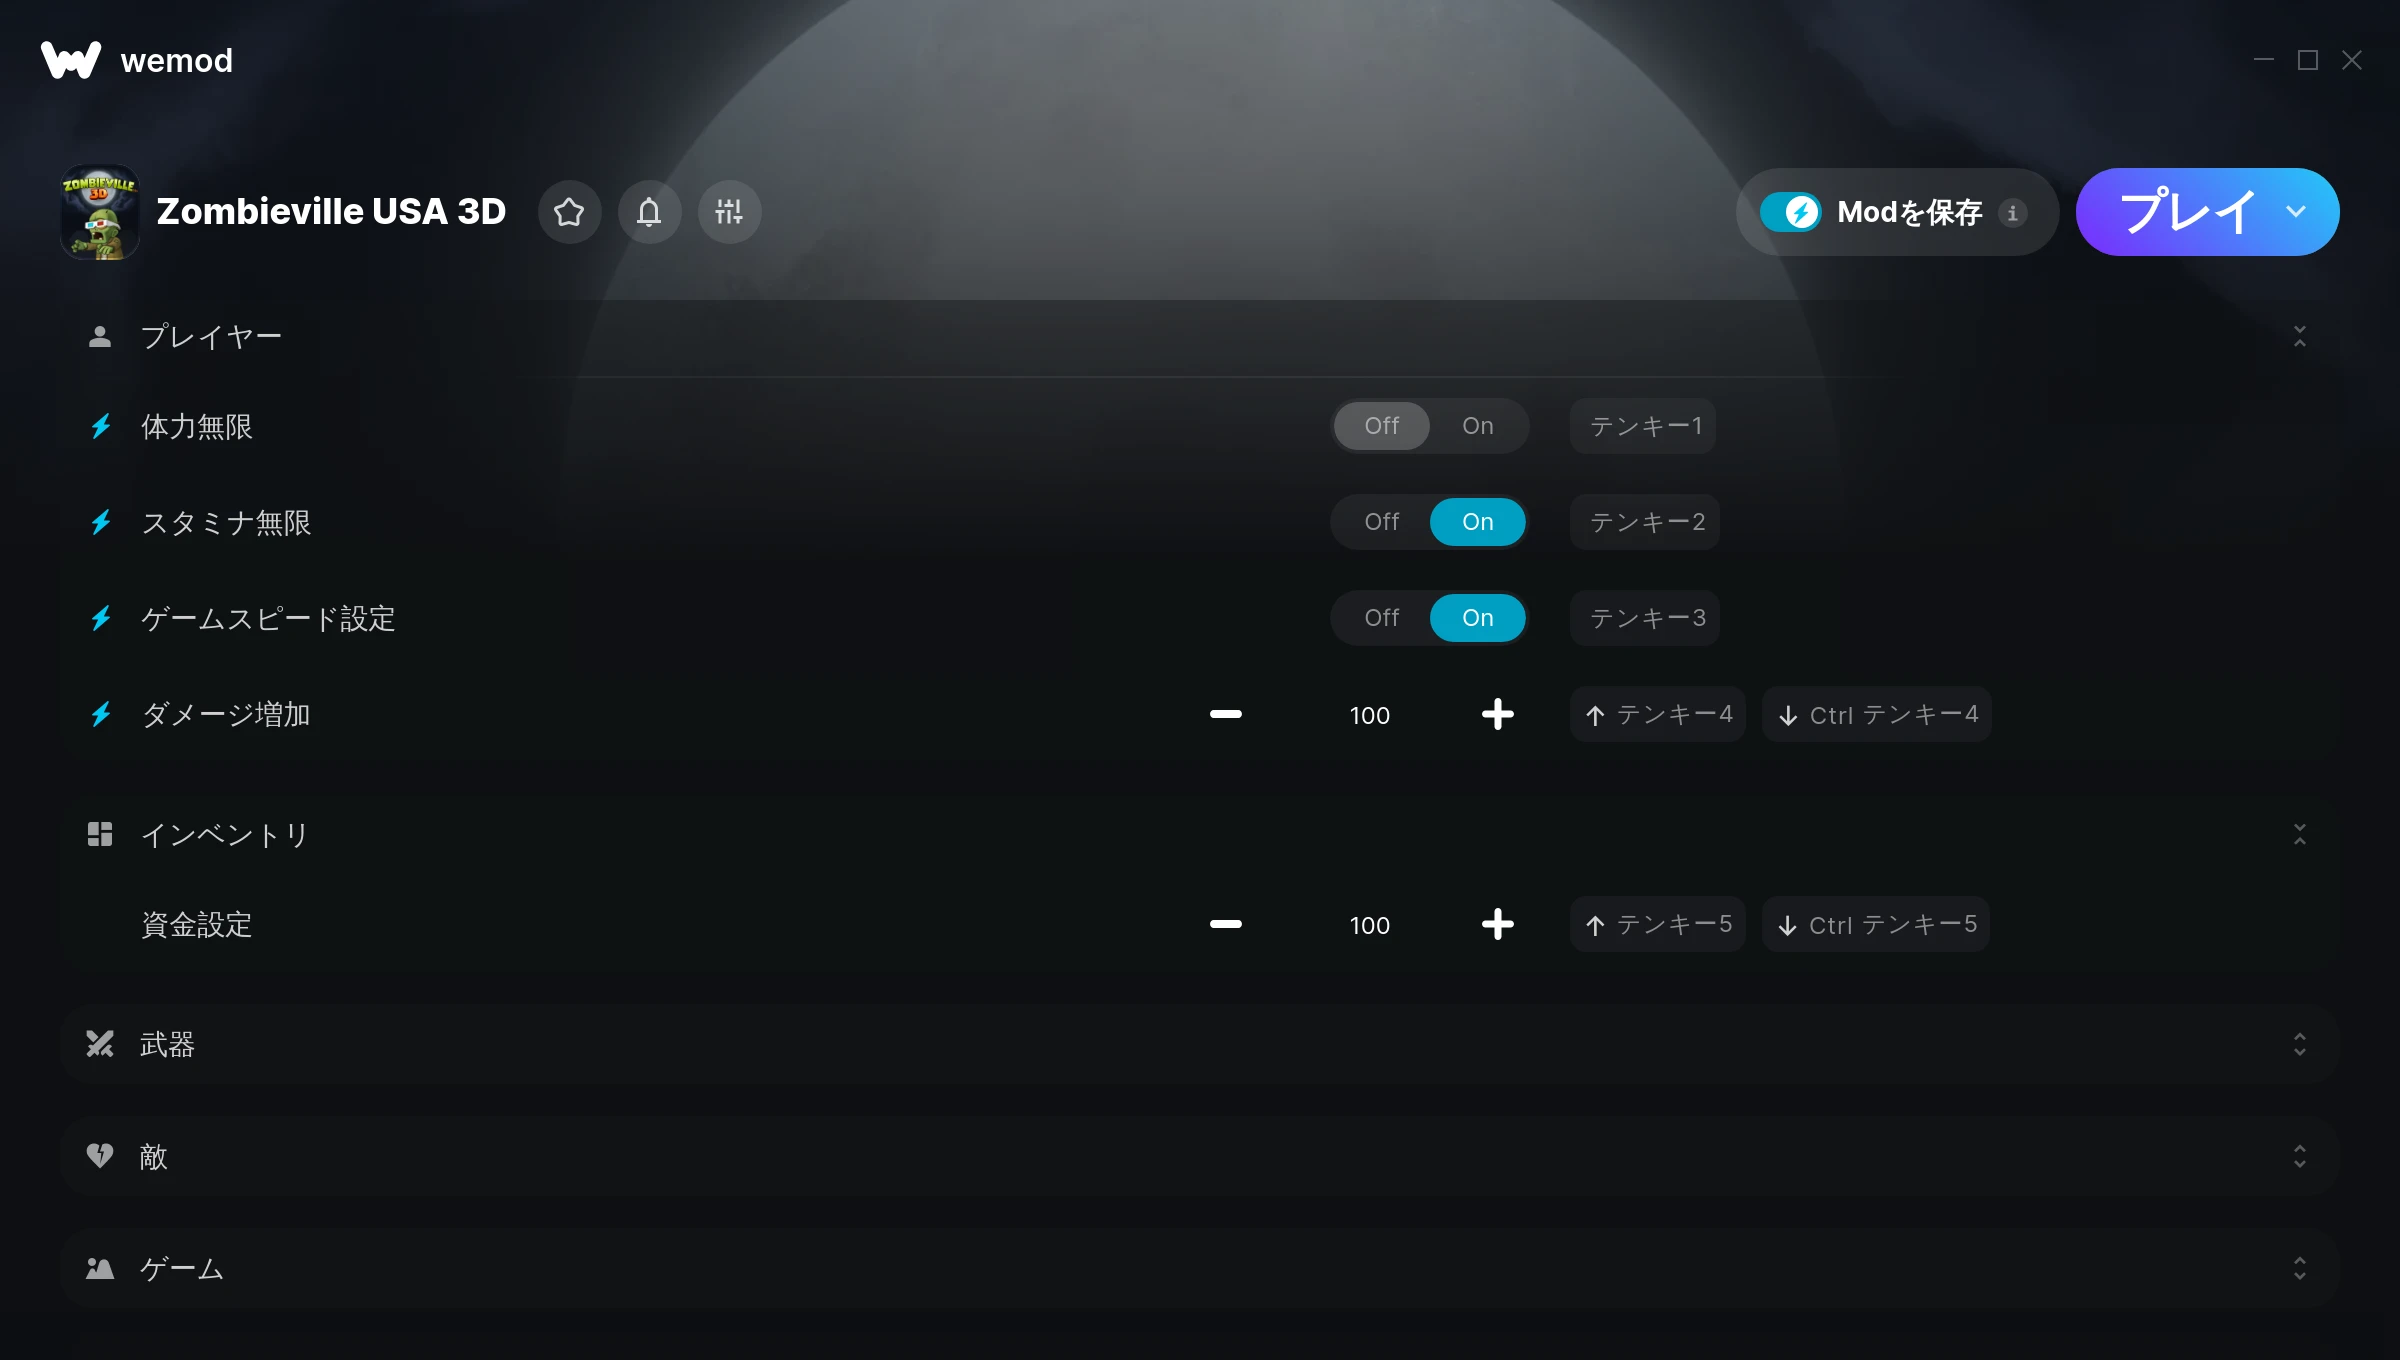Increase 資金設定 value with plus icon

(1497, 924)
